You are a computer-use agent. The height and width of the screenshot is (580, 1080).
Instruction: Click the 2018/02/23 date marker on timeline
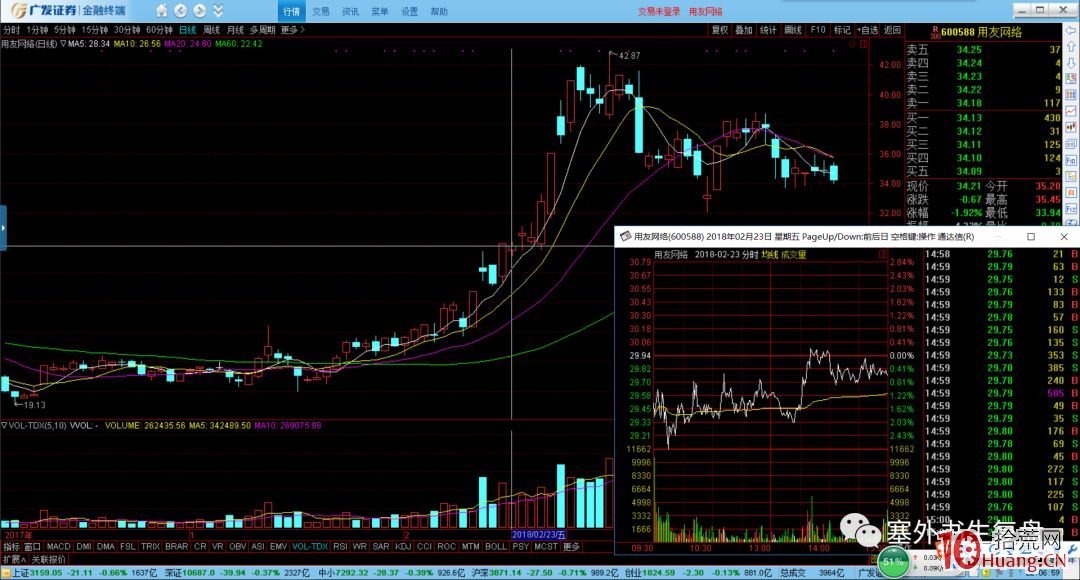click(539, 535)
